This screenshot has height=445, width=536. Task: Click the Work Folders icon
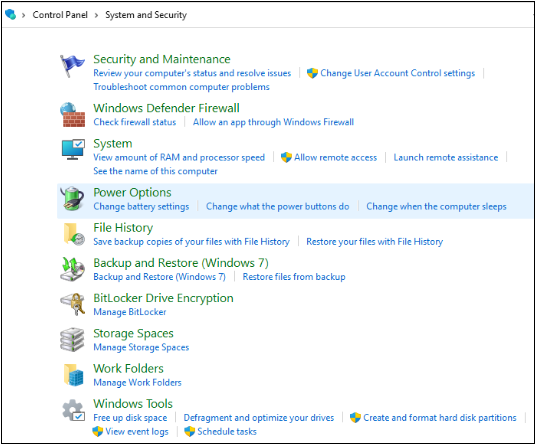coord(73,375)
